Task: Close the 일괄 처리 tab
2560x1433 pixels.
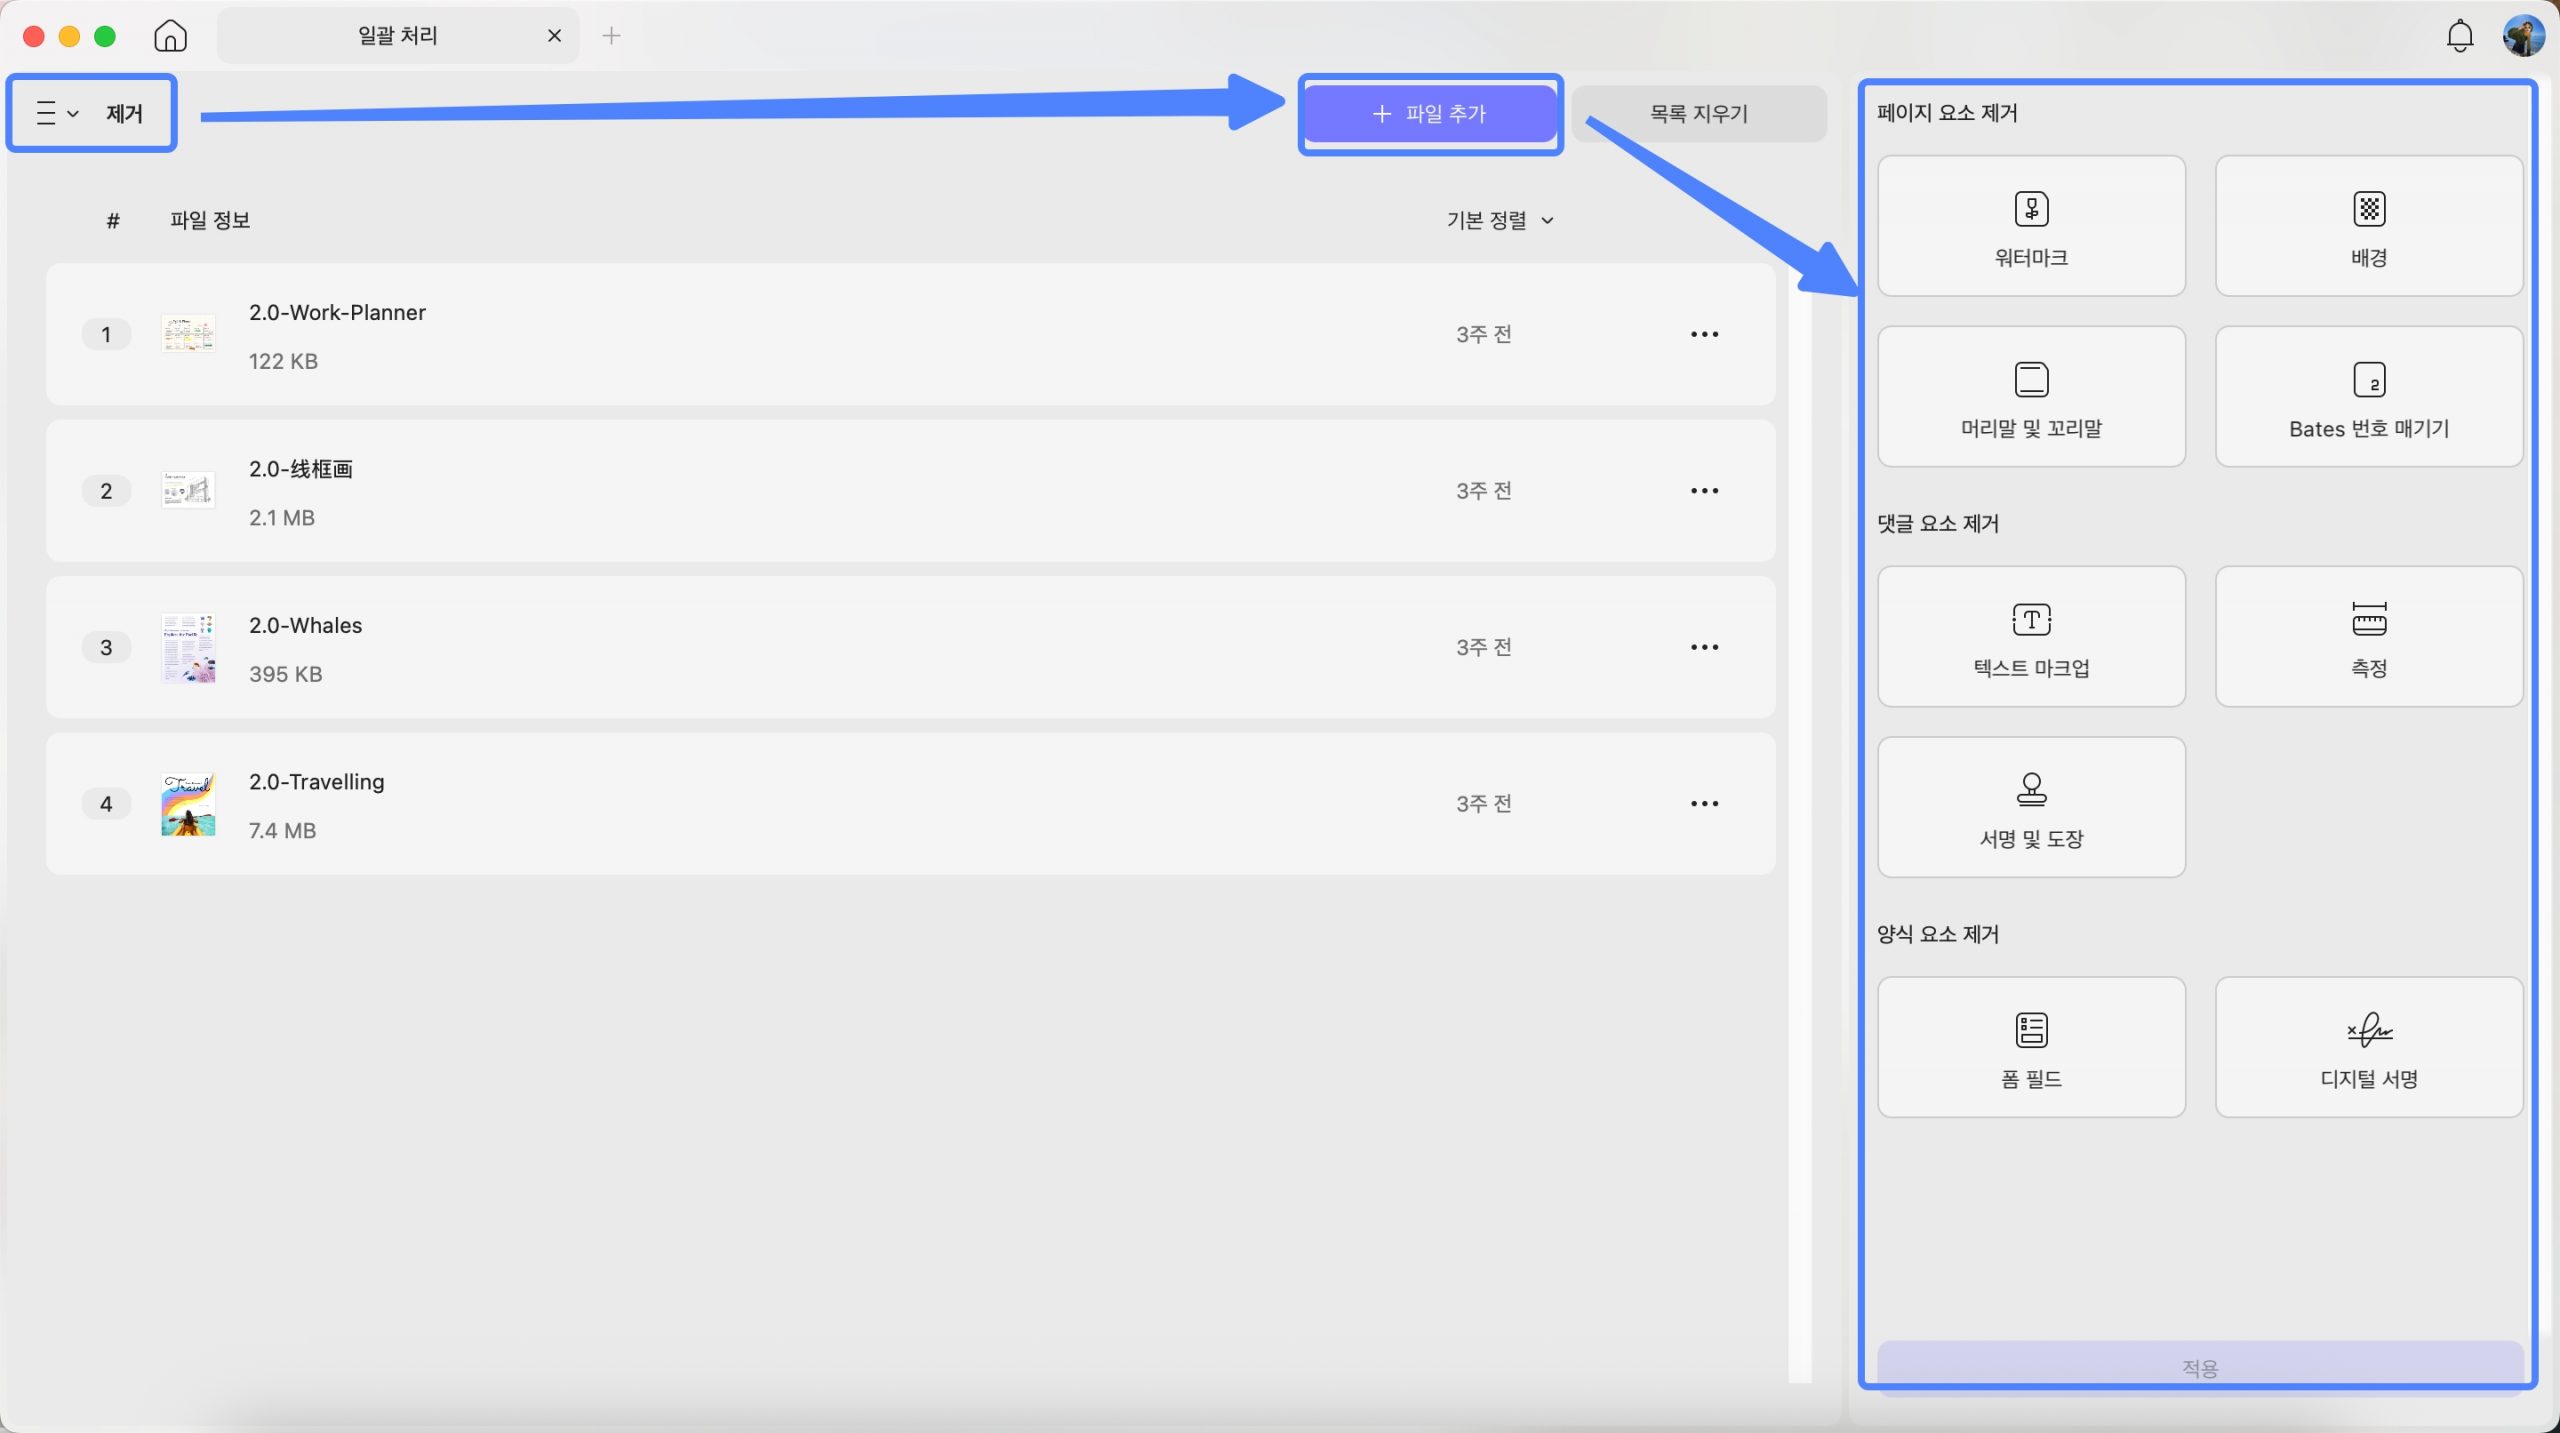Action: click(x=554, y=36)
